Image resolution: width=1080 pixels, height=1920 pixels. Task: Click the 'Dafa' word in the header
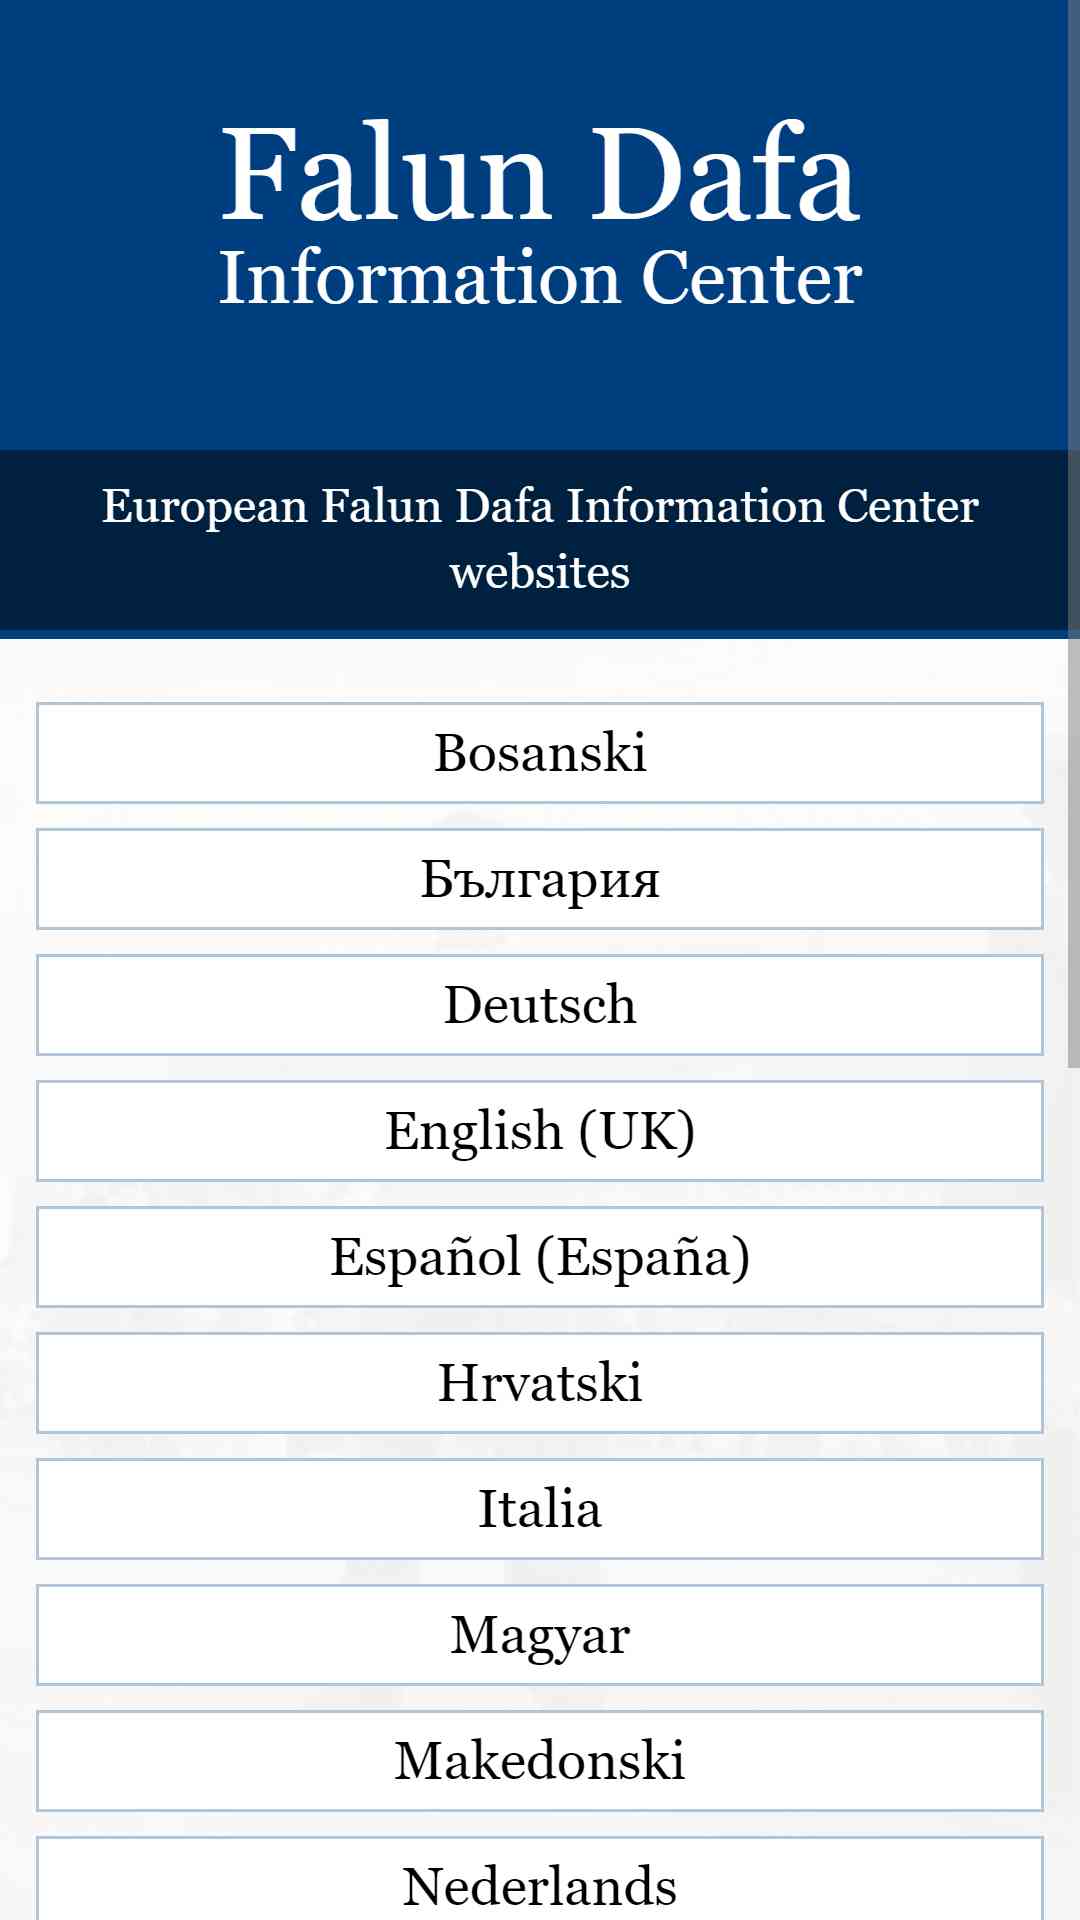[726, 173]
